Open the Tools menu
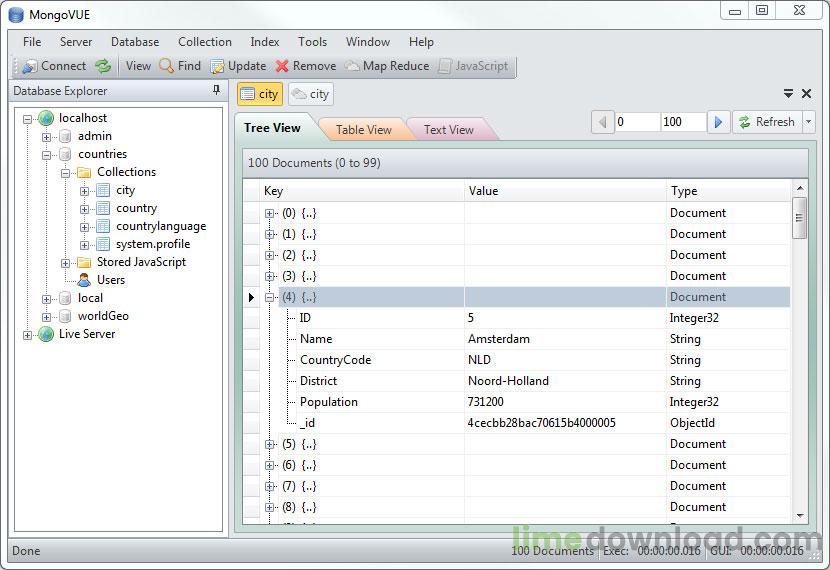830x570 pixels. pos(312,42)
